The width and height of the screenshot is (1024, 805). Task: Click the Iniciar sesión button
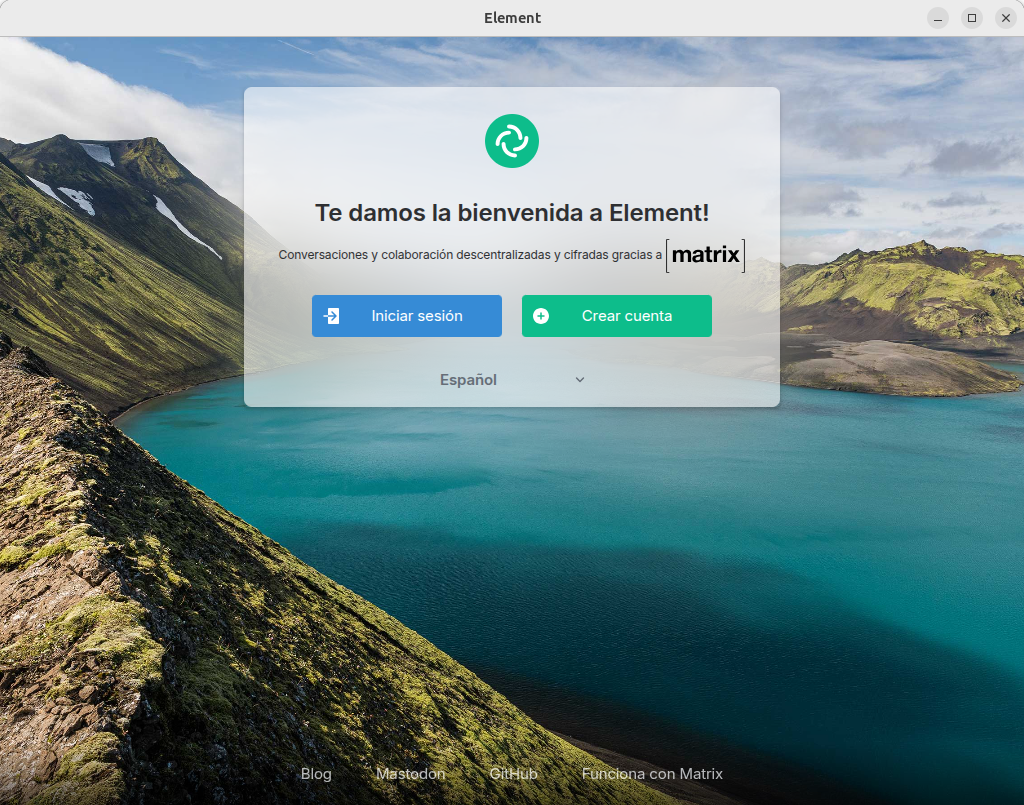coord(406,315)
